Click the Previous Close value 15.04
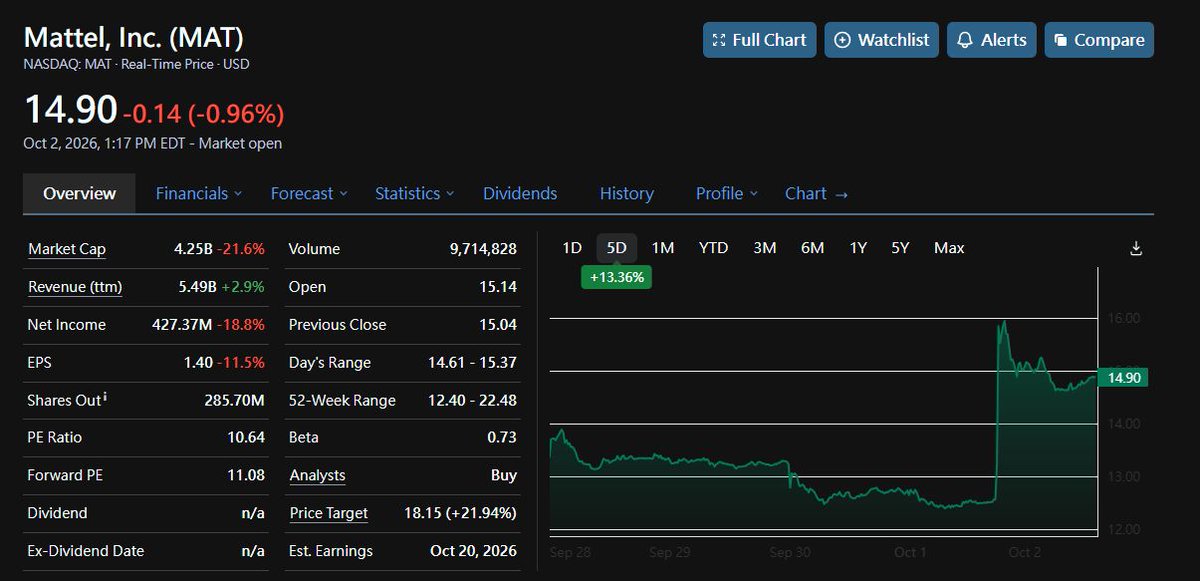 (x=498, y=325)
